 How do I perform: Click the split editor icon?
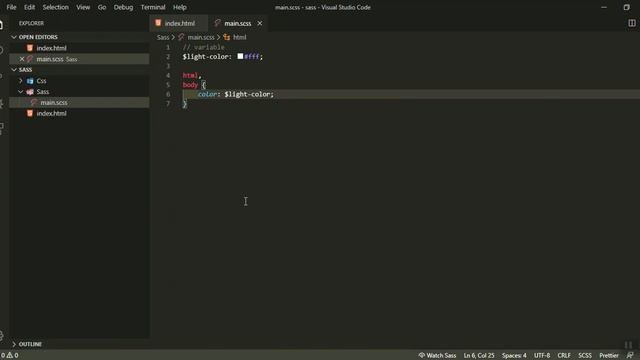tap(631, 23)
